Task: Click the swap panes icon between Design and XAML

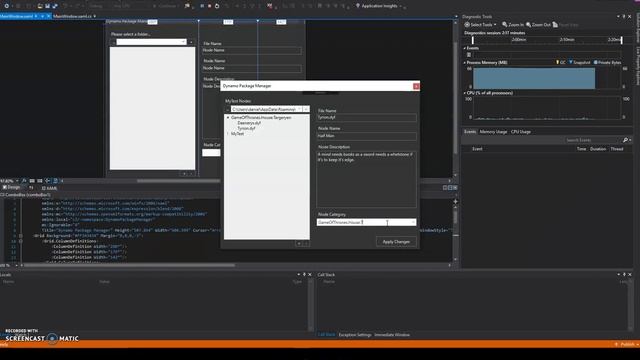Action: point(31,188)
